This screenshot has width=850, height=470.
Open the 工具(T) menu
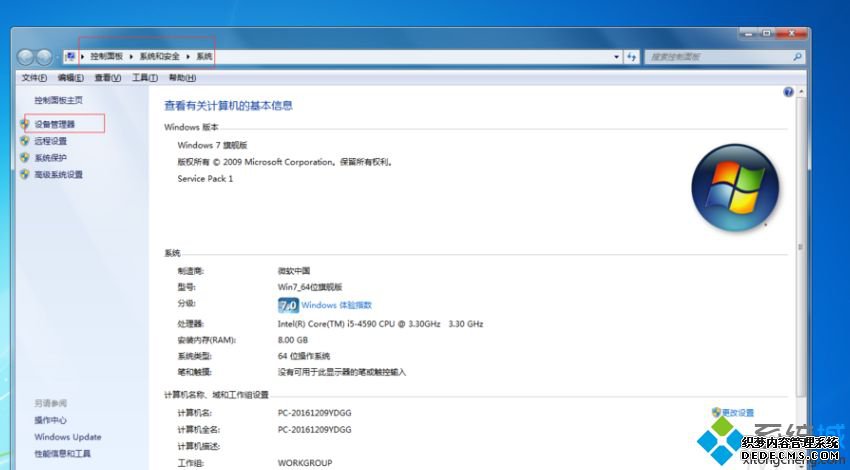(145, 78)
